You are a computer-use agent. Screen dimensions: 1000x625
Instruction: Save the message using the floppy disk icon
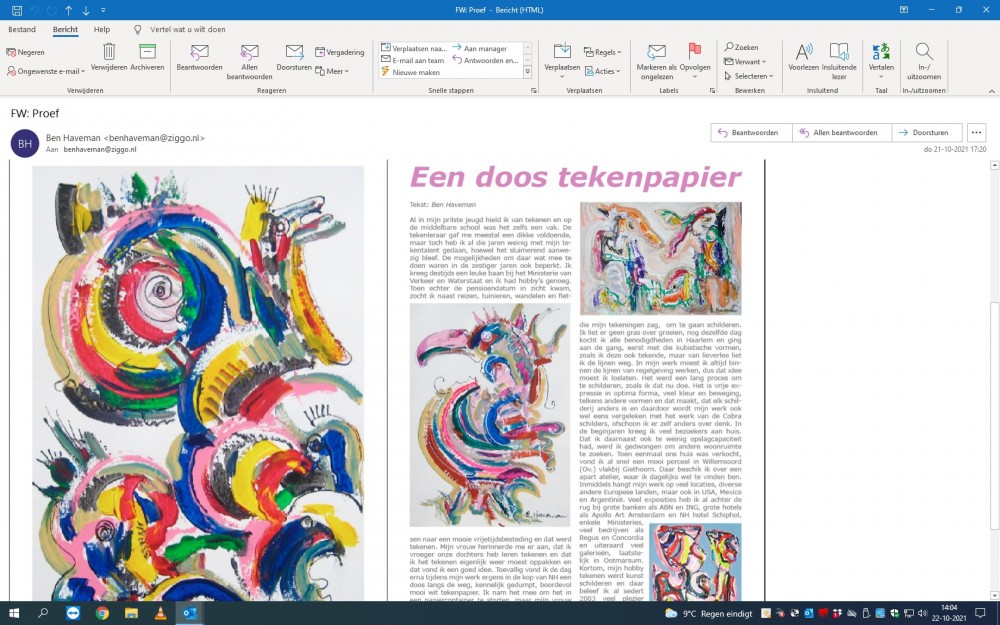click(17, 10)
